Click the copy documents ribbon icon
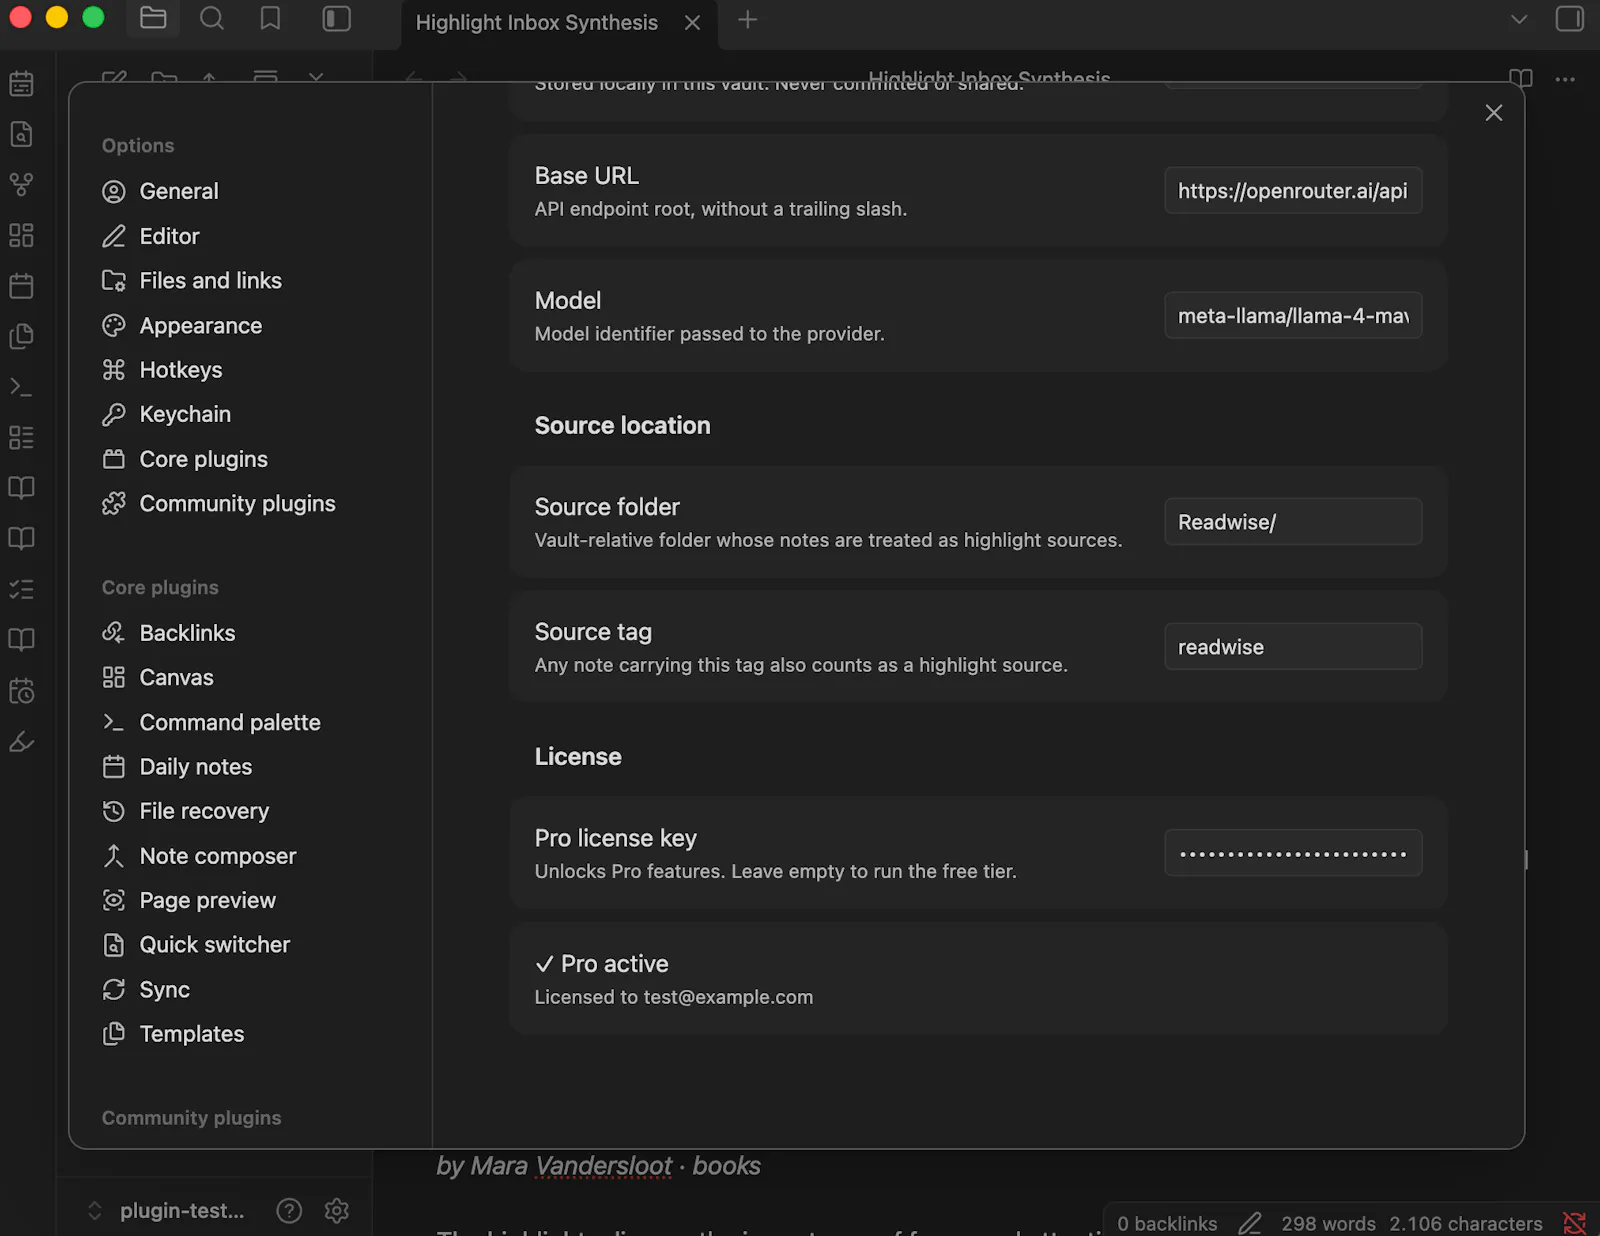This screenshot has width=1600, height=1236. (21, 336)
